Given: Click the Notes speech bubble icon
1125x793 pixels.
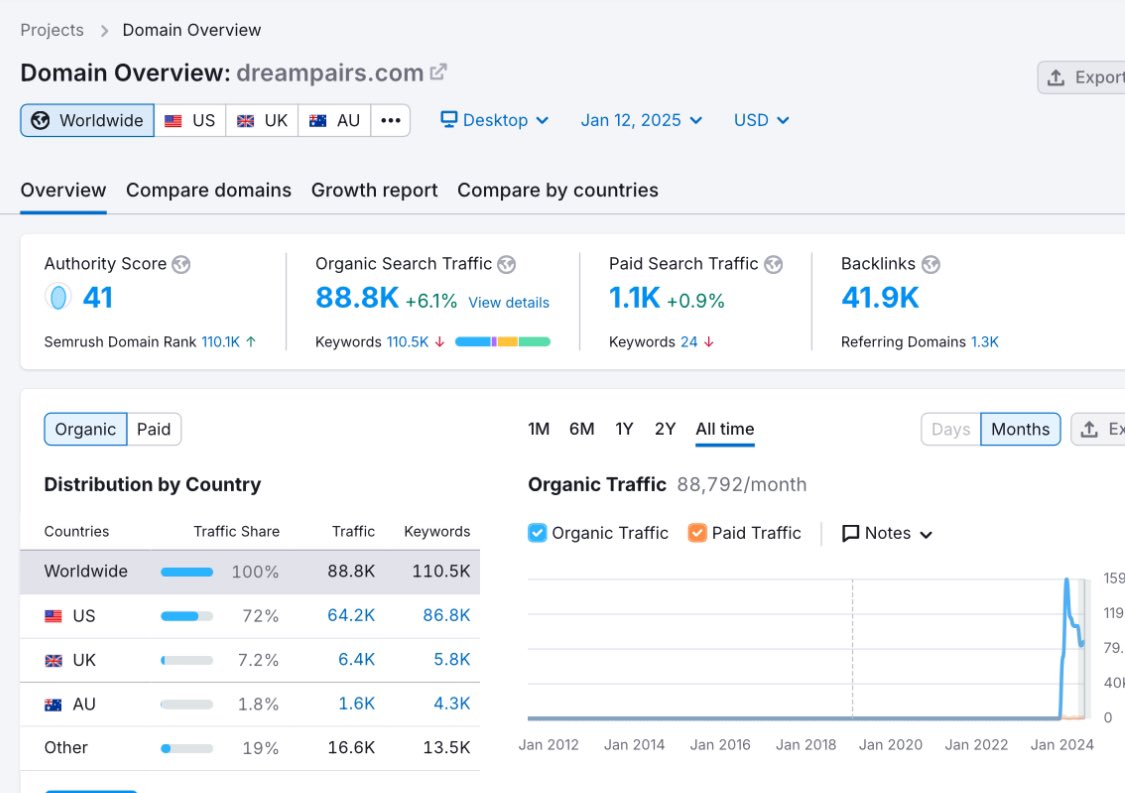Looking at the screenshot, I should pyautogui.click(x=850, y=533).
